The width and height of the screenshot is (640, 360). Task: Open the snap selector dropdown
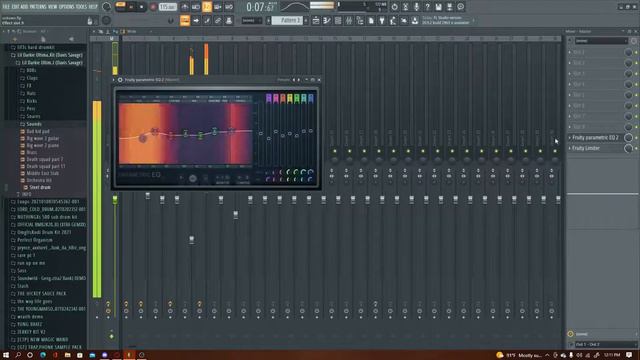click(x=251, y=20)
